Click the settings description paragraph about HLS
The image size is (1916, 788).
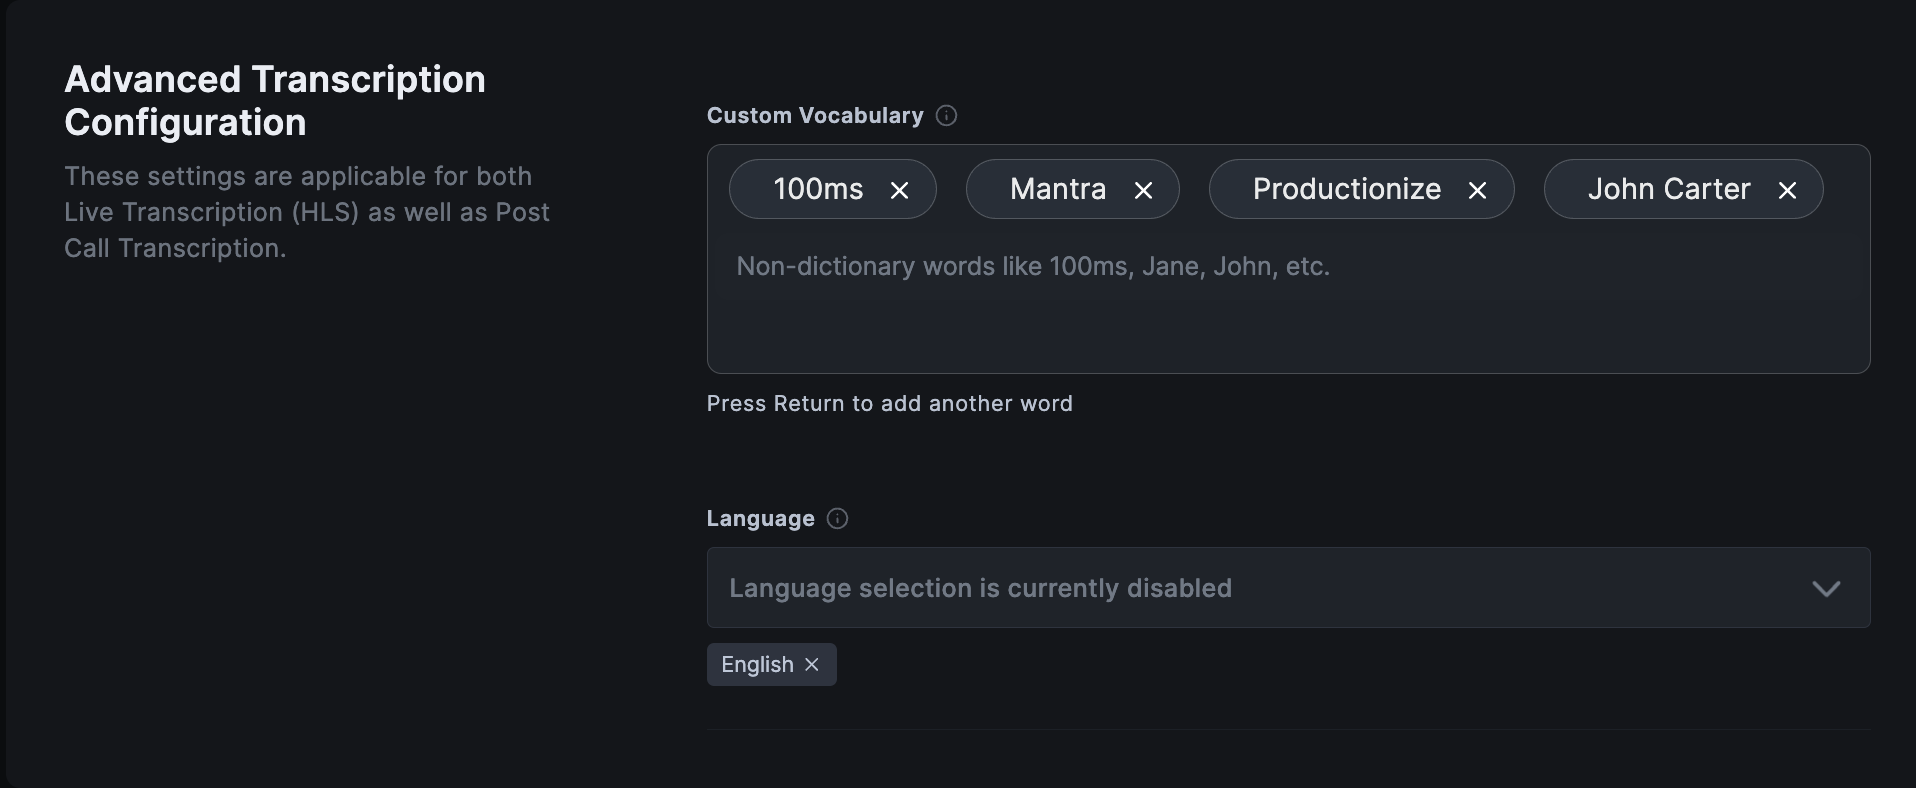(x=307, y=212)
